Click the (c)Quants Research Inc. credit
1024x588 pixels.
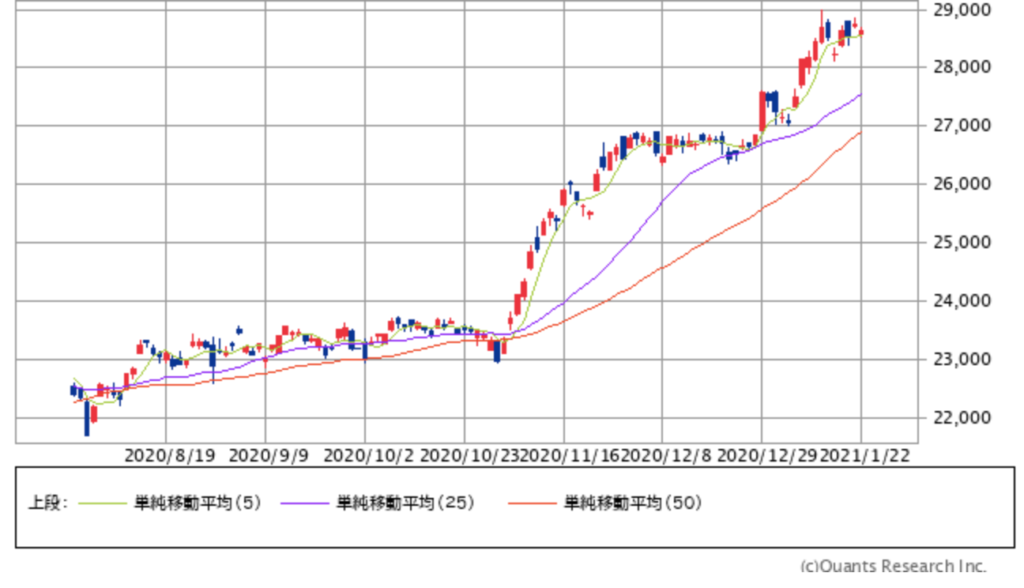[893, 566]
